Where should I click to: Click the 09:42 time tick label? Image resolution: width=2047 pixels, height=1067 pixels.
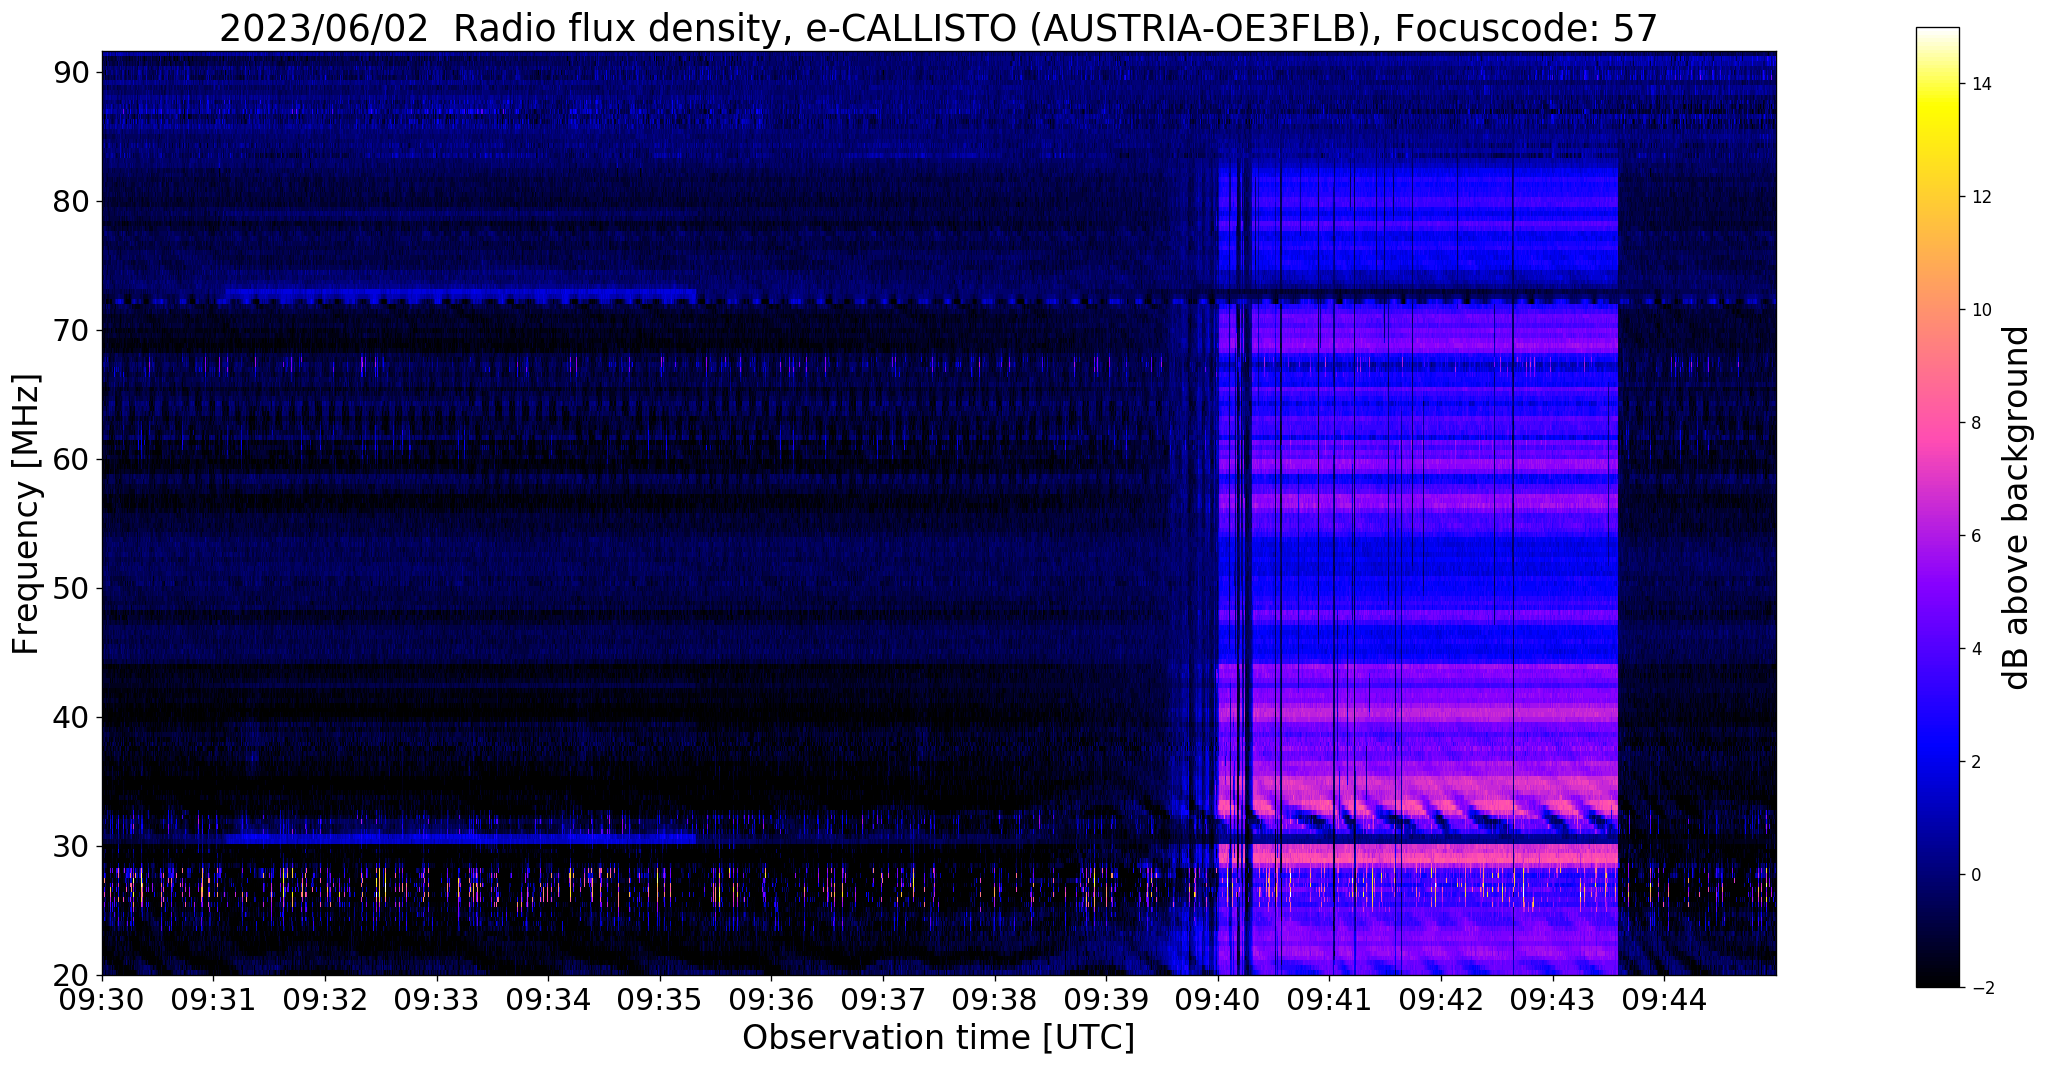click(1441, 998)
